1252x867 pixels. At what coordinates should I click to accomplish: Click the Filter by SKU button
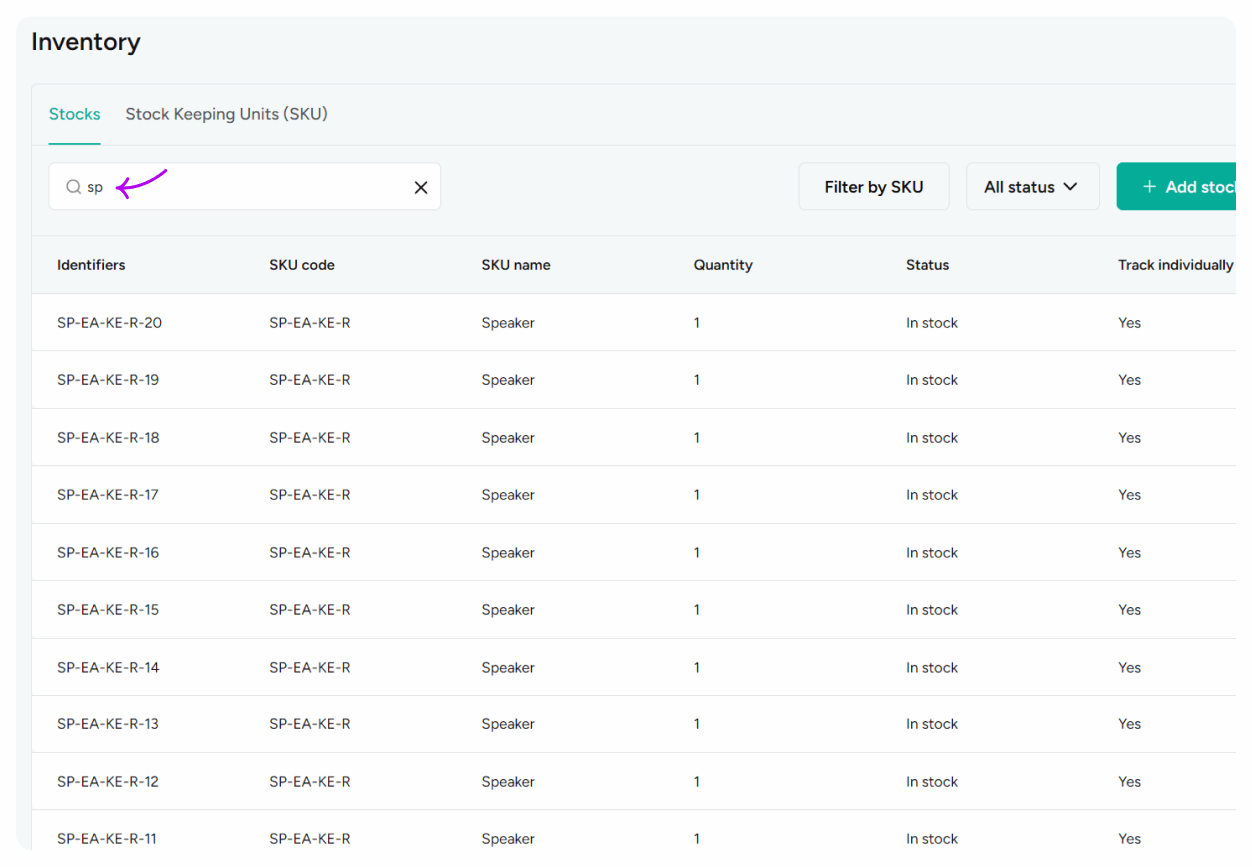click(x=873, y=186)
